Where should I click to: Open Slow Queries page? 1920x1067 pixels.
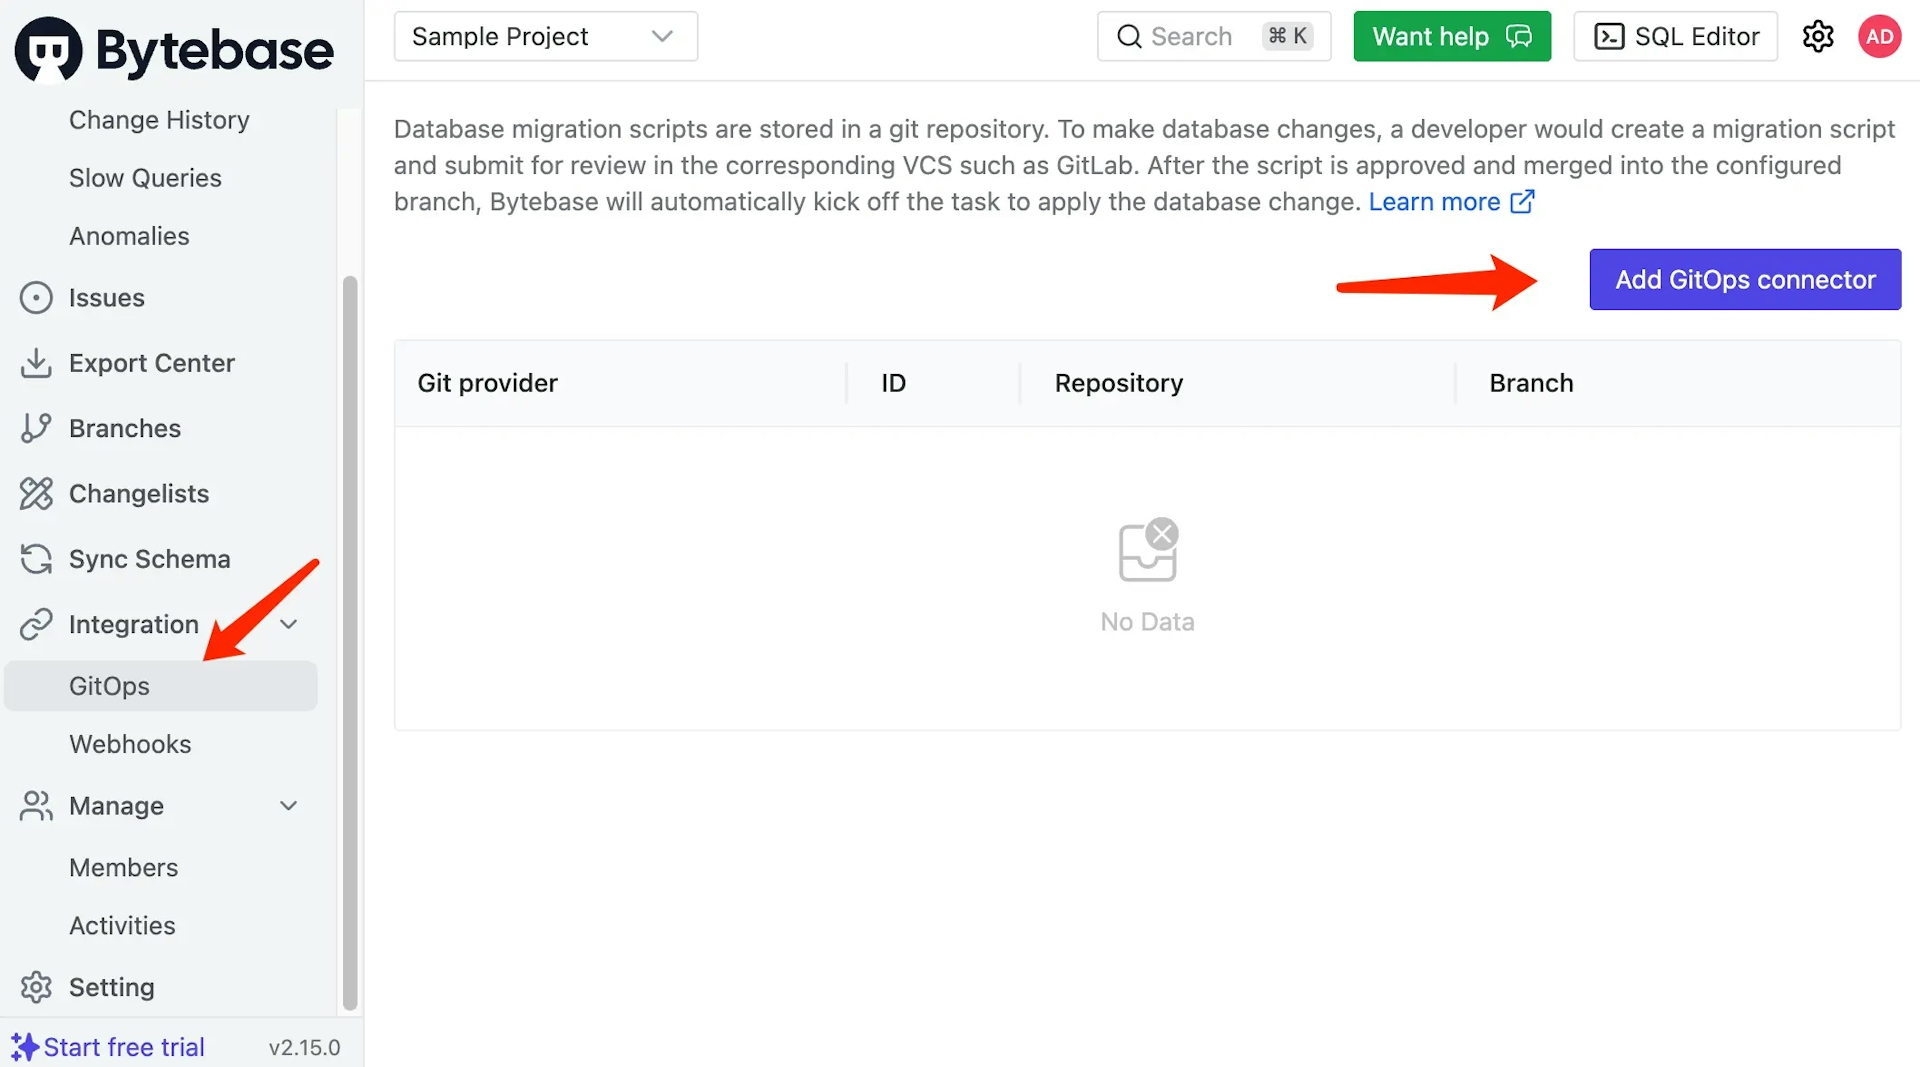[x=145, y=178]
